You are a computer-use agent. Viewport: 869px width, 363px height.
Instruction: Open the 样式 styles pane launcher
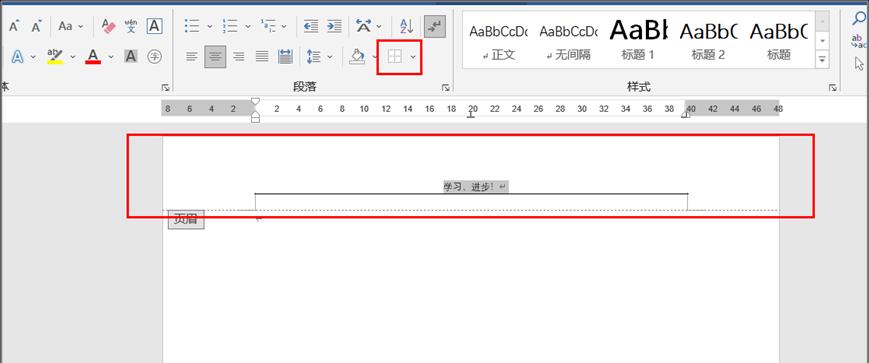tap(832, 88)
